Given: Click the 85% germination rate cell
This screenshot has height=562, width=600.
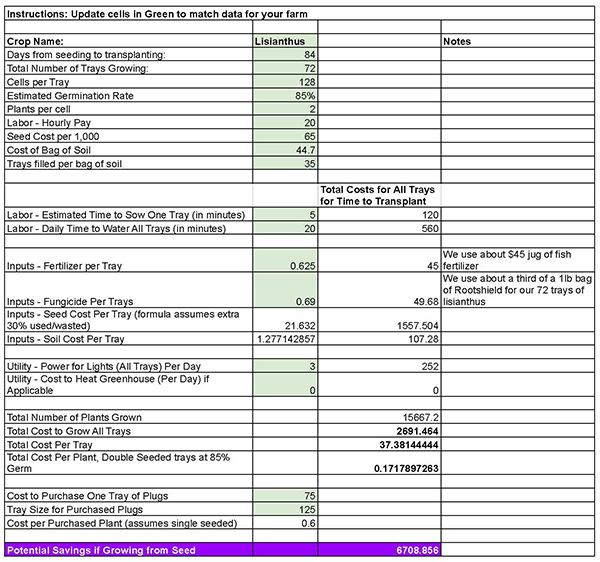Looking at the screenshot, I should [x=285, y=95].
